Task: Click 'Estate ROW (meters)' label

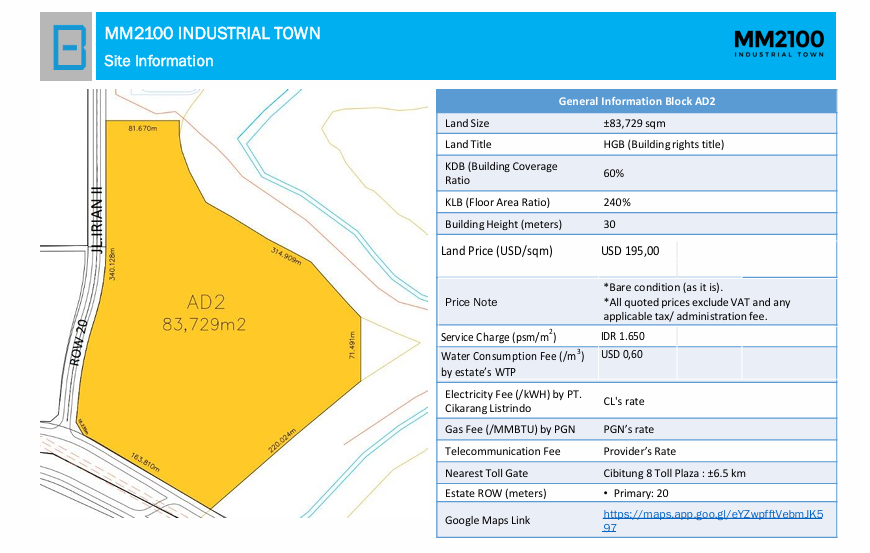Action: (x=495, y=493)
